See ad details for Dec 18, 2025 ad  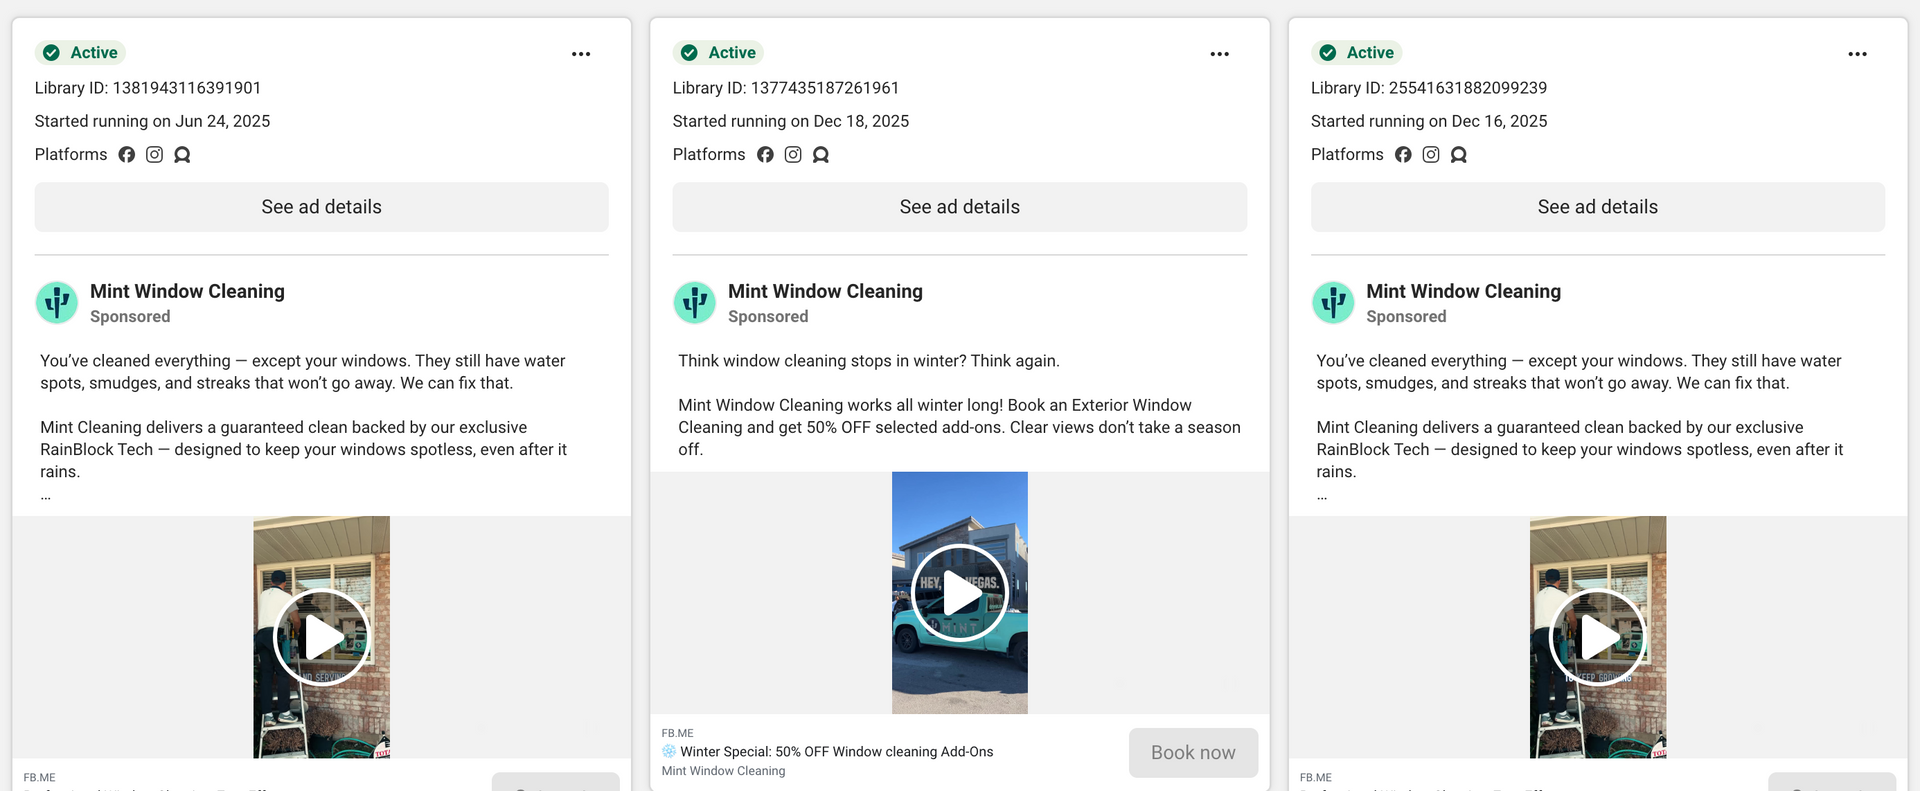[960, 207]
